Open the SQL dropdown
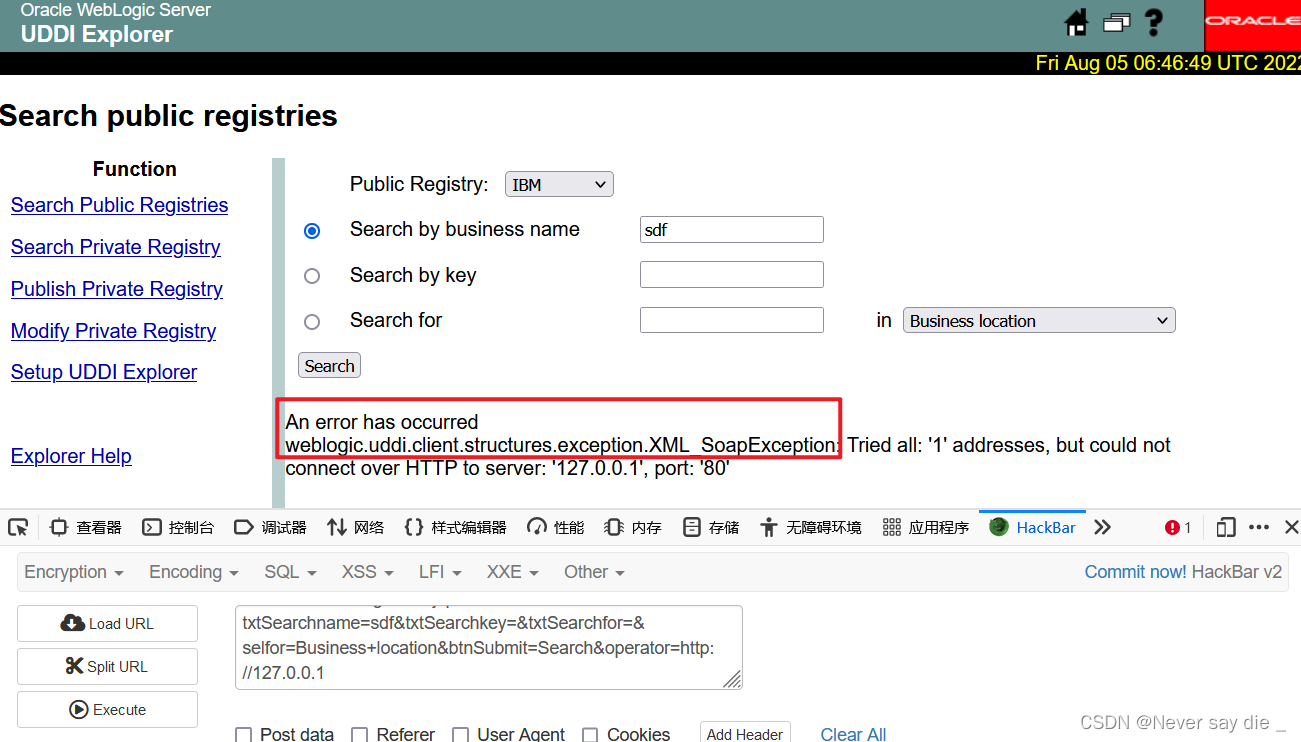The image size is (1301, 742). [x=290, y=572]
